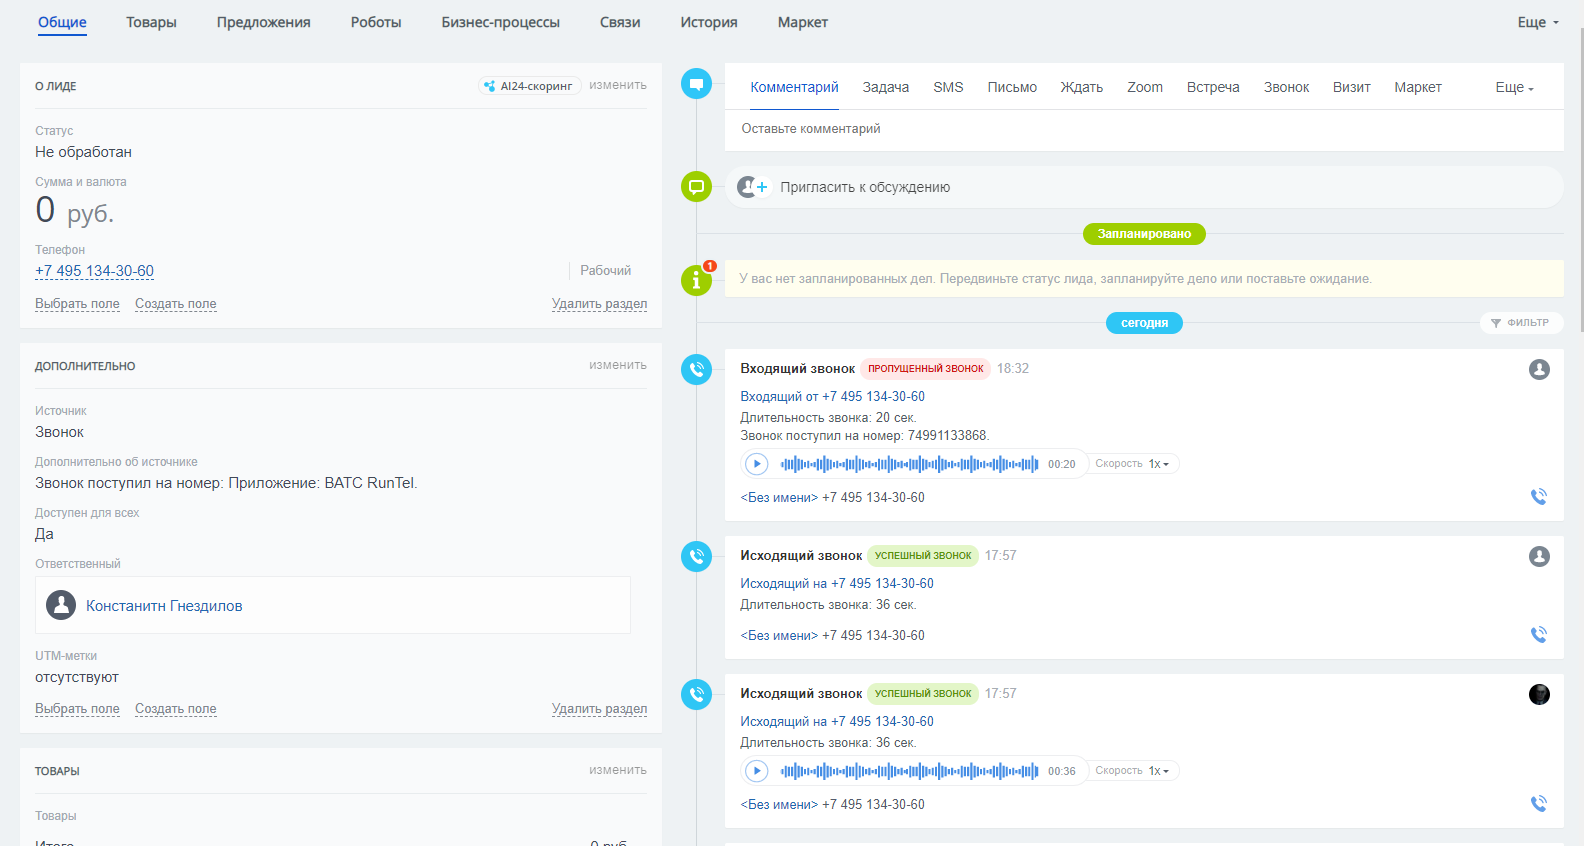Click the call icon on the outgoing call without recording
The image size is (1584, 846).
click(1539, 634)
